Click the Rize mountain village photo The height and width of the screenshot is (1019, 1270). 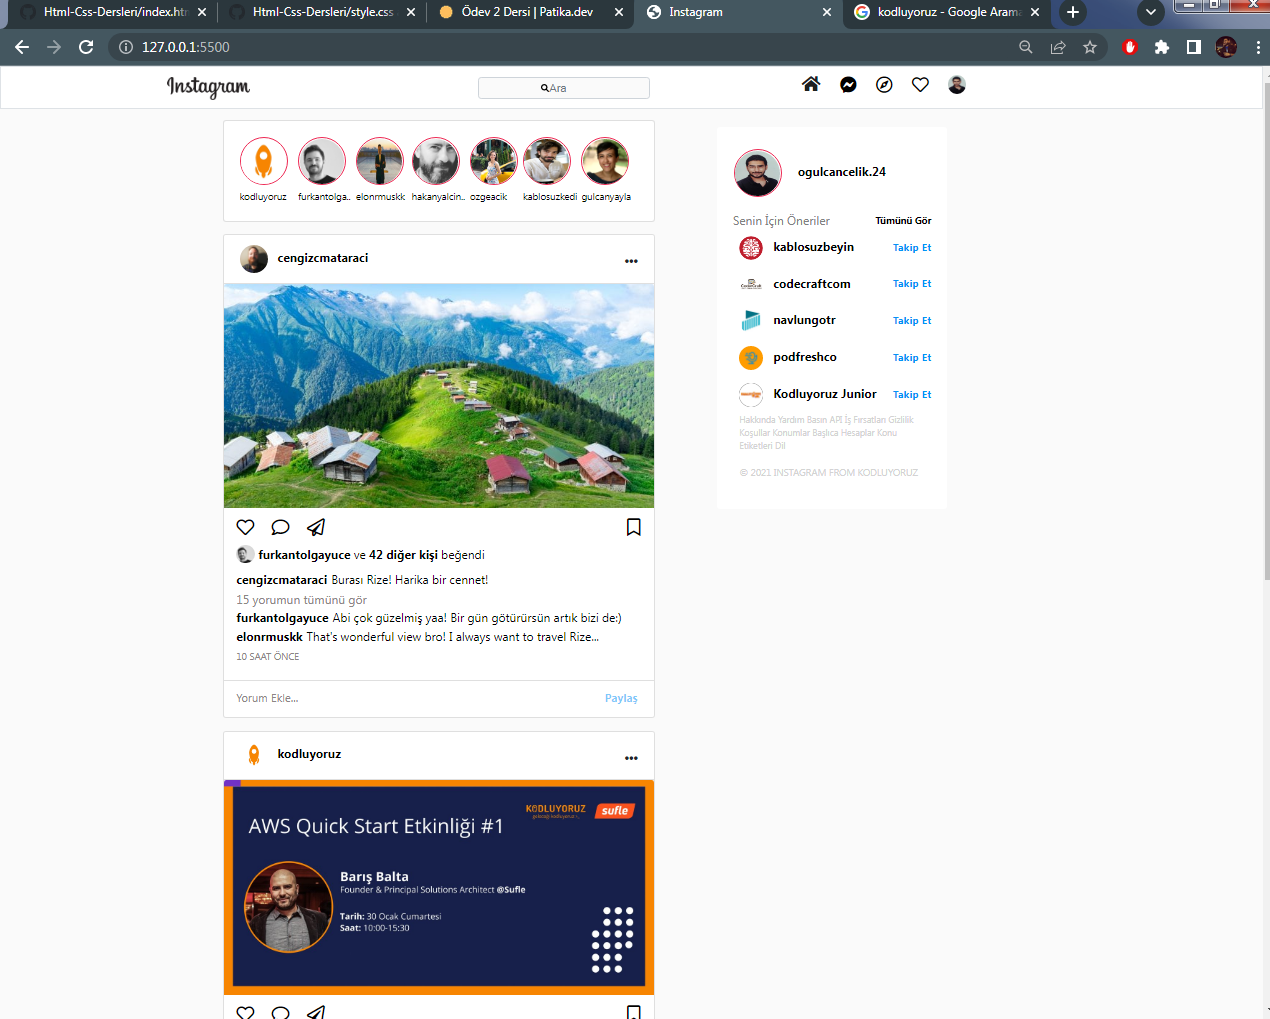click(x=439, y=396)
